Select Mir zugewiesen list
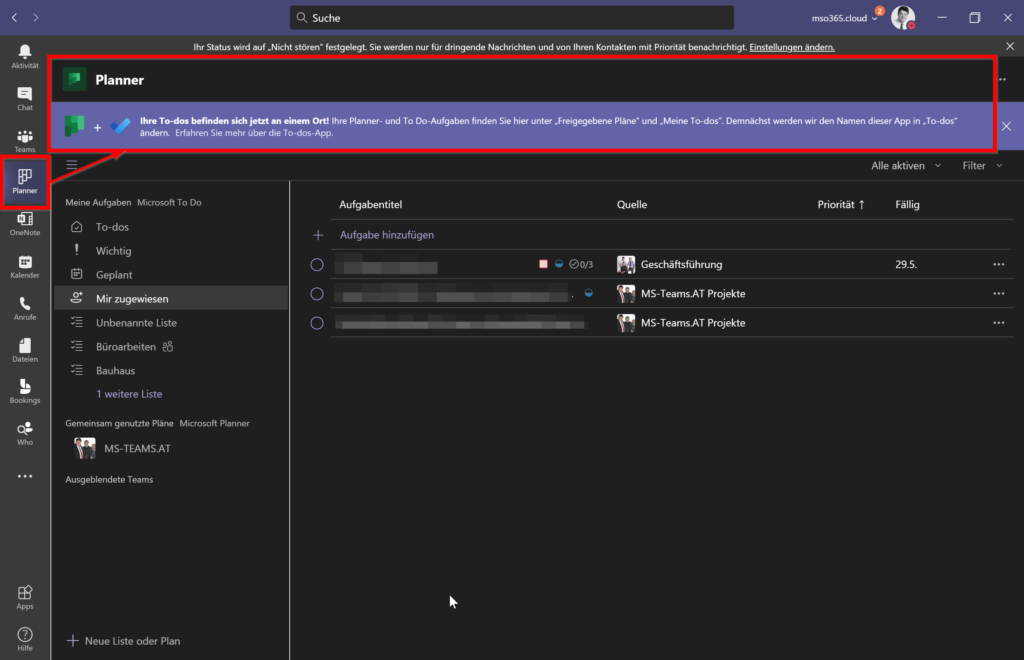Screen dimensions: 1024x660 coord(171,298)
